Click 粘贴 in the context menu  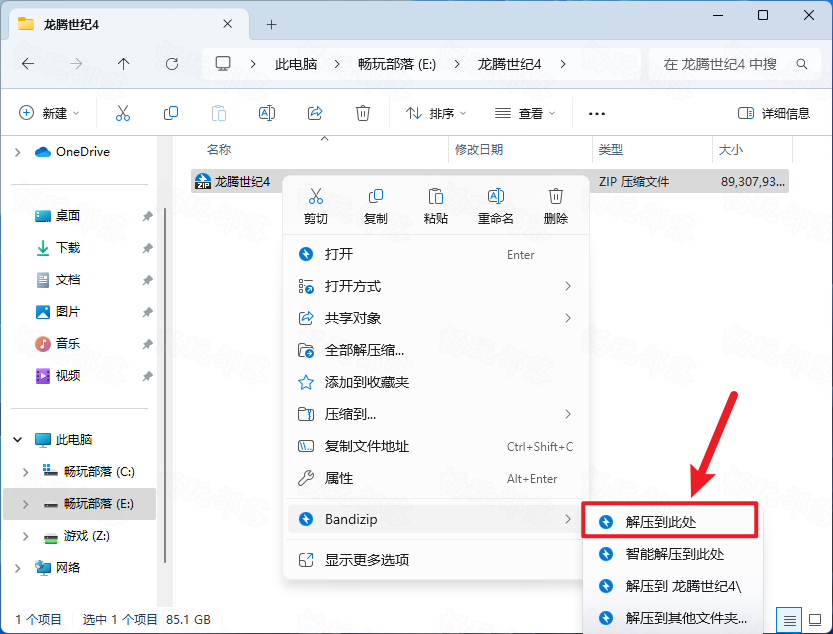click(436, 207)
